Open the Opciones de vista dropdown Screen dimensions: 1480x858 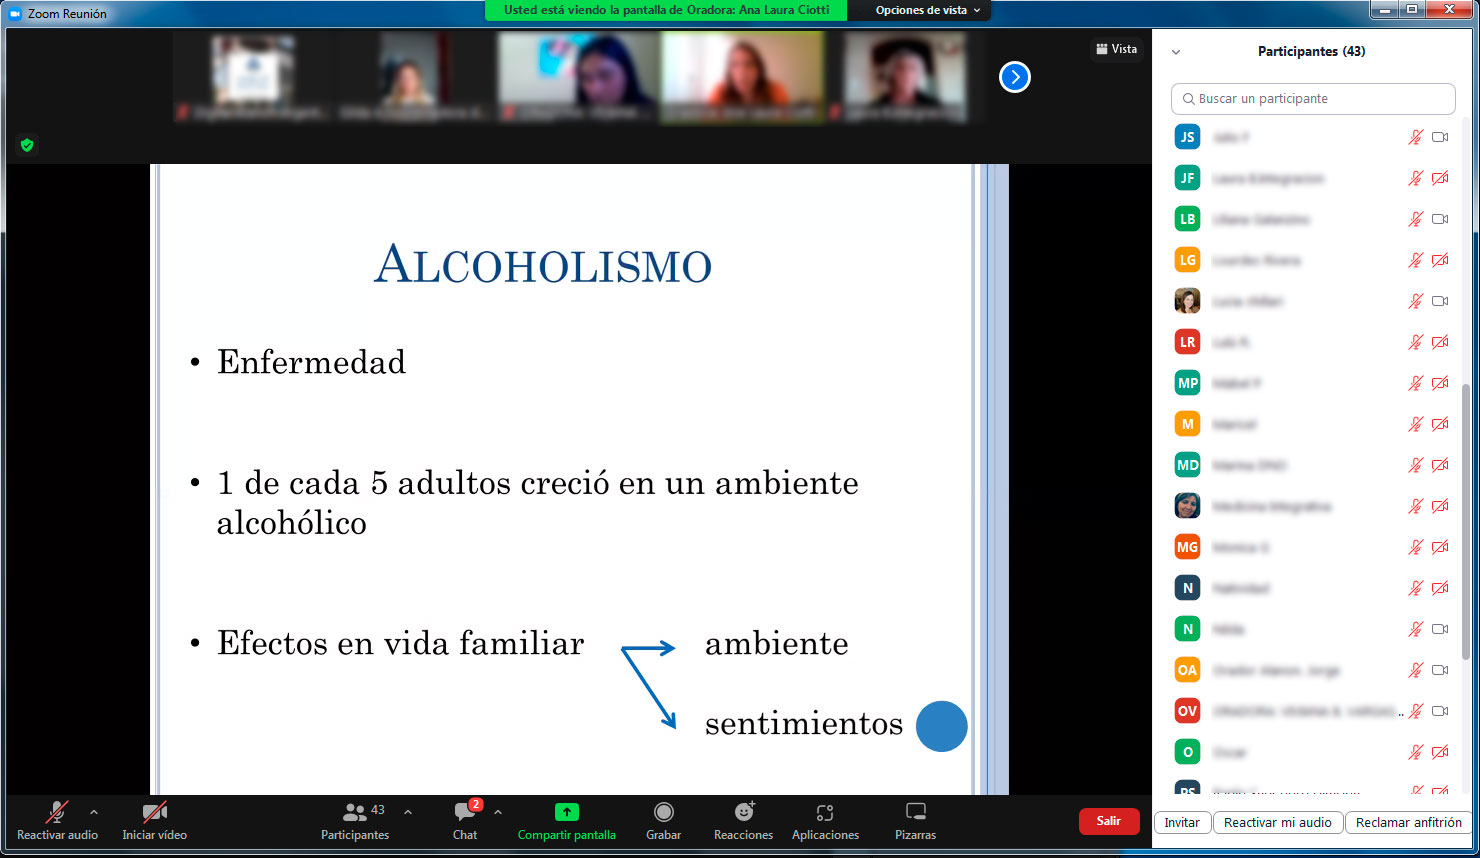click(927, 10)
